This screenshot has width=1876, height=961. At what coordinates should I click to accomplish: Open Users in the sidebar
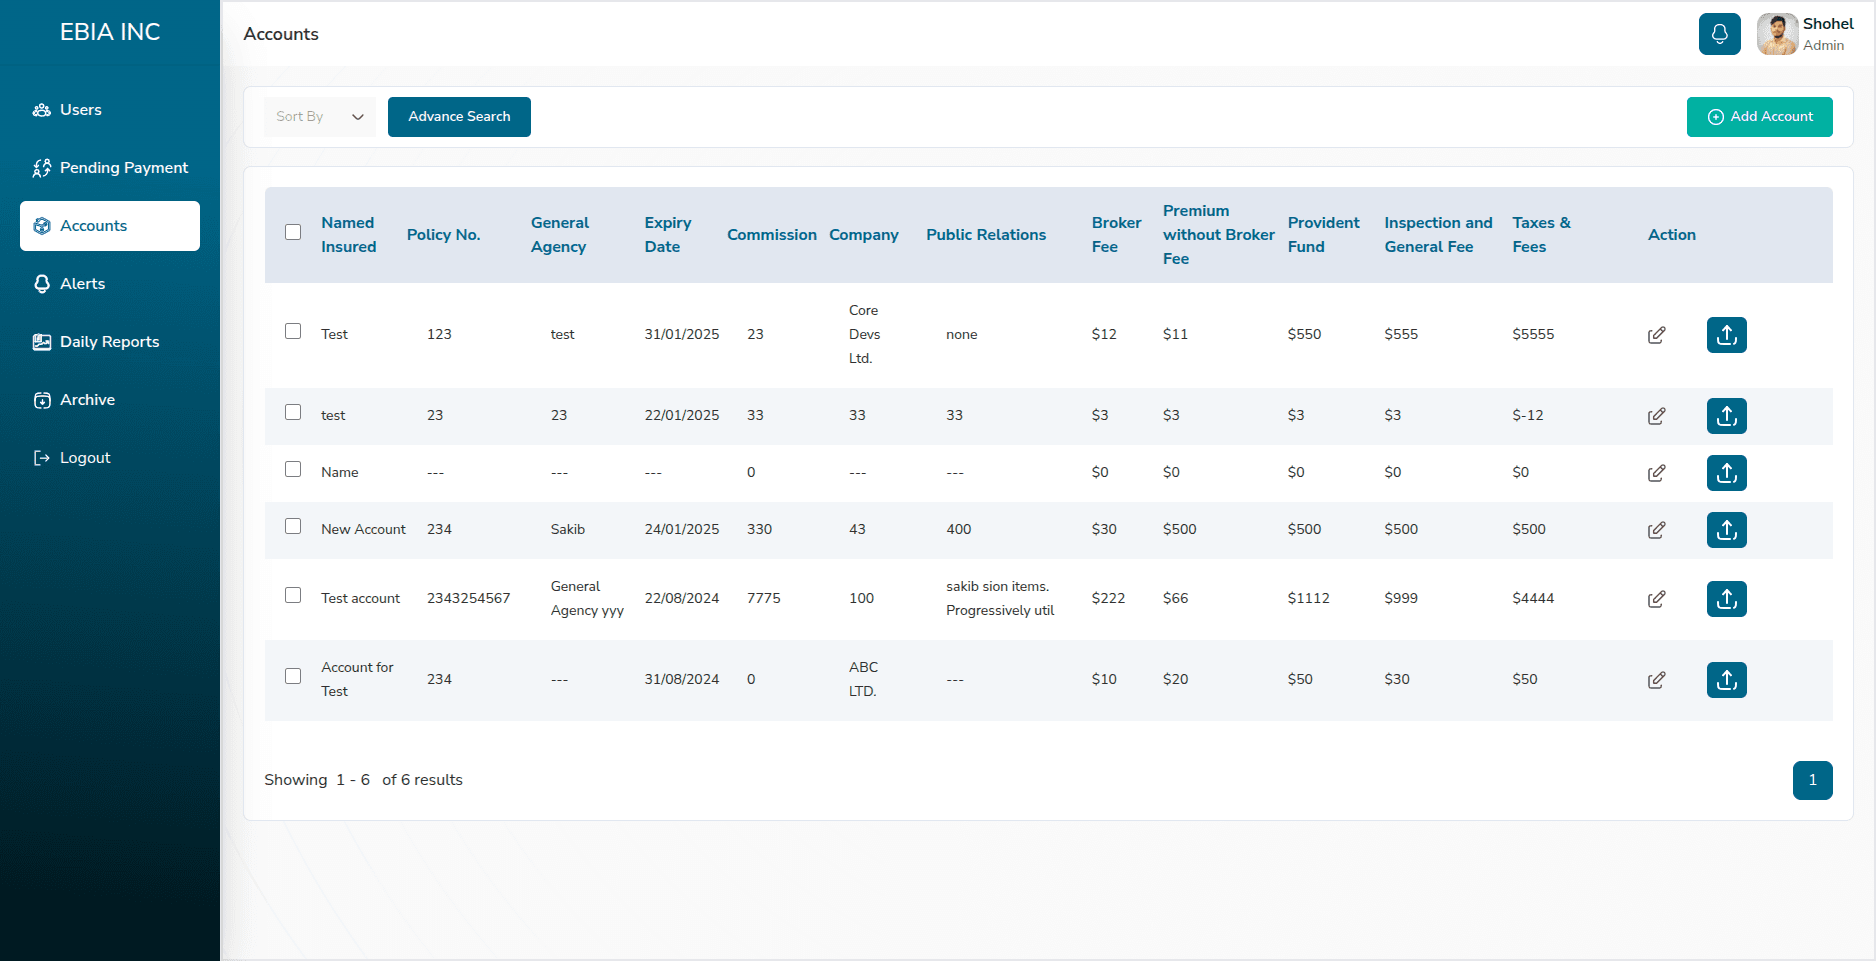tap(110, 110)
